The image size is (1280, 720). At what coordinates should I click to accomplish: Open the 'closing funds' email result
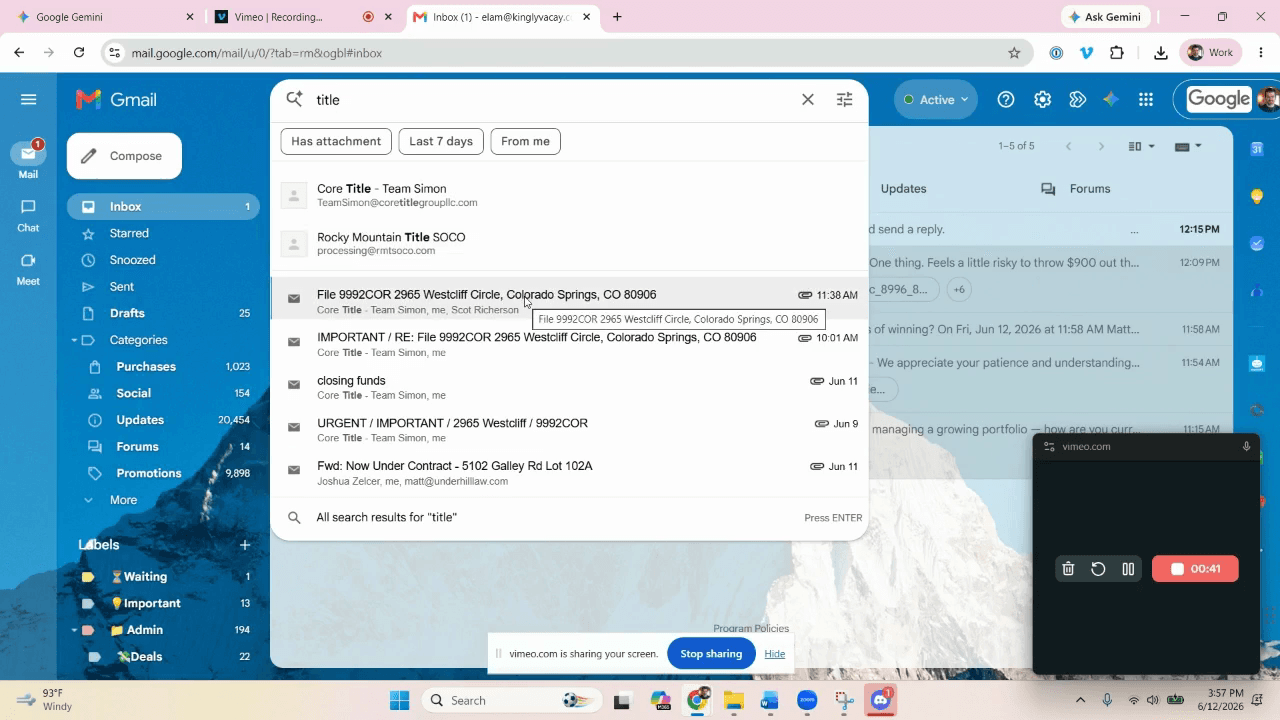(569, 387)
